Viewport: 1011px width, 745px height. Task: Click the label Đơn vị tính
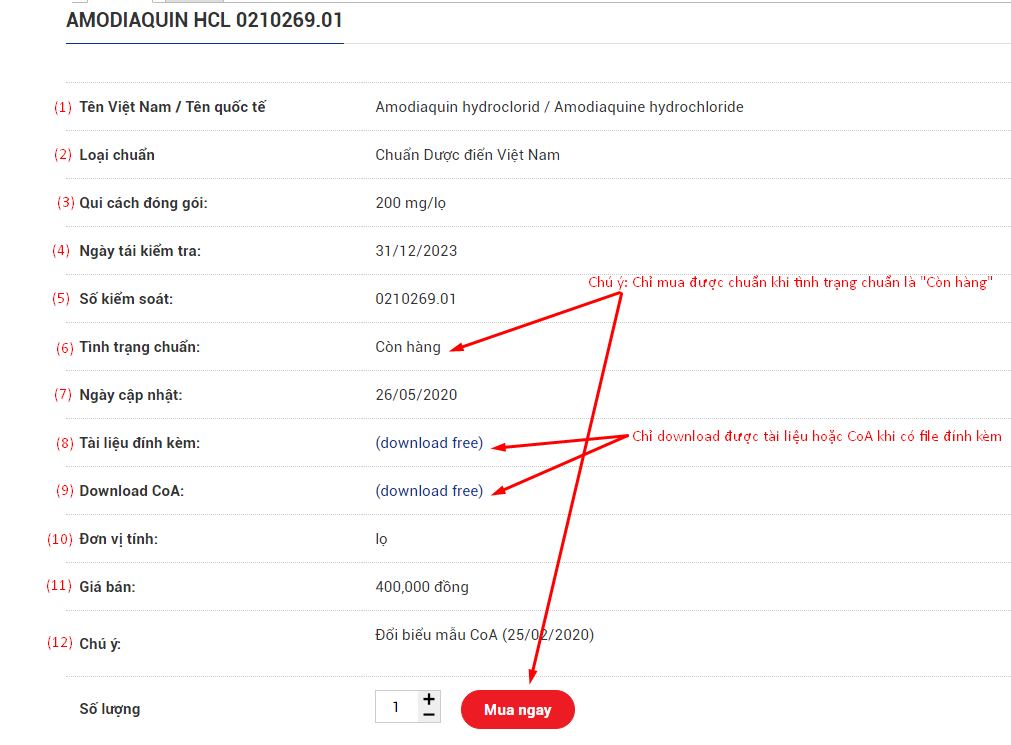click(118, 539)
